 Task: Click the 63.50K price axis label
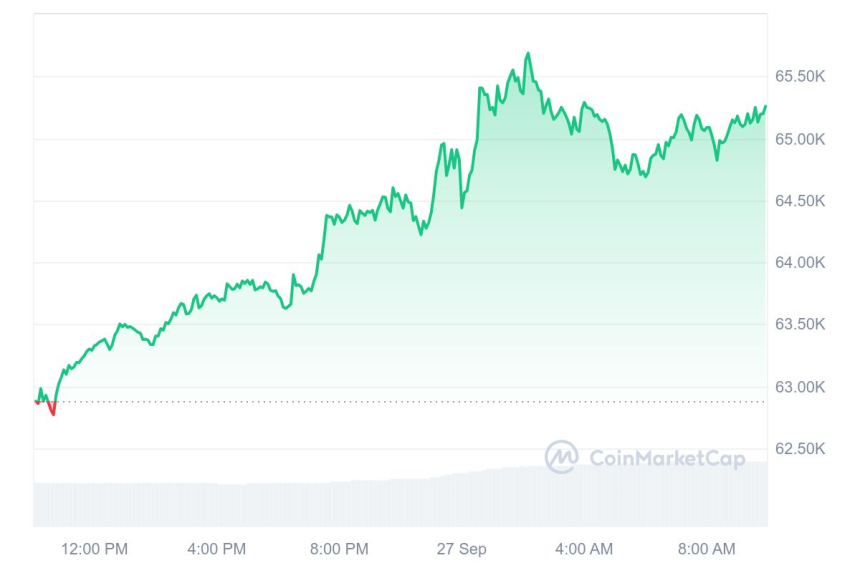tap(800, 325)
